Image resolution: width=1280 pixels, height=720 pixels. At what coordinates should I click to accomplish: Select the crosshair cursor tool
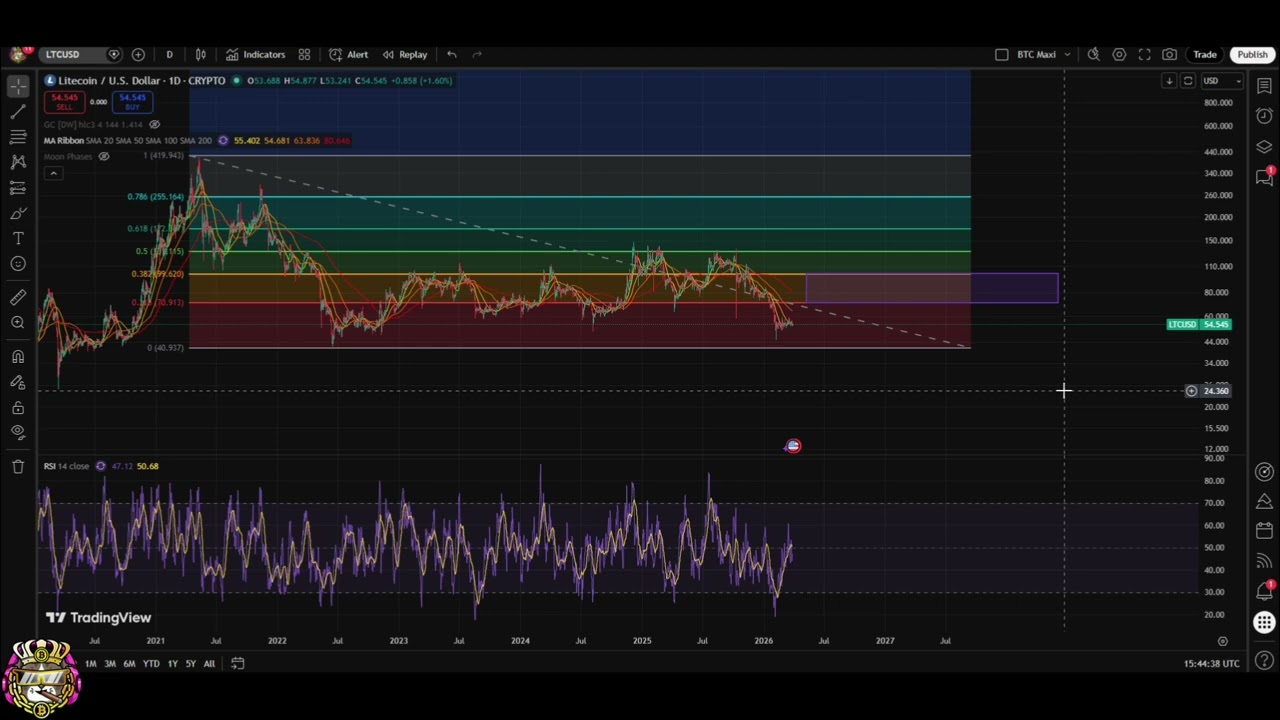pyautogui.click(x=18, y=86)
